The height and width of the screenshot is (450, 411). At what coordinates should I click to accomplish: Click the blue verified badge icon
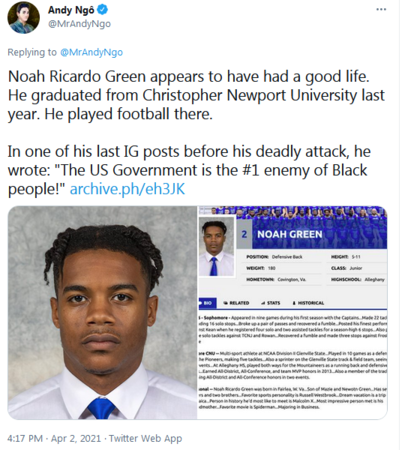[102, 10]
